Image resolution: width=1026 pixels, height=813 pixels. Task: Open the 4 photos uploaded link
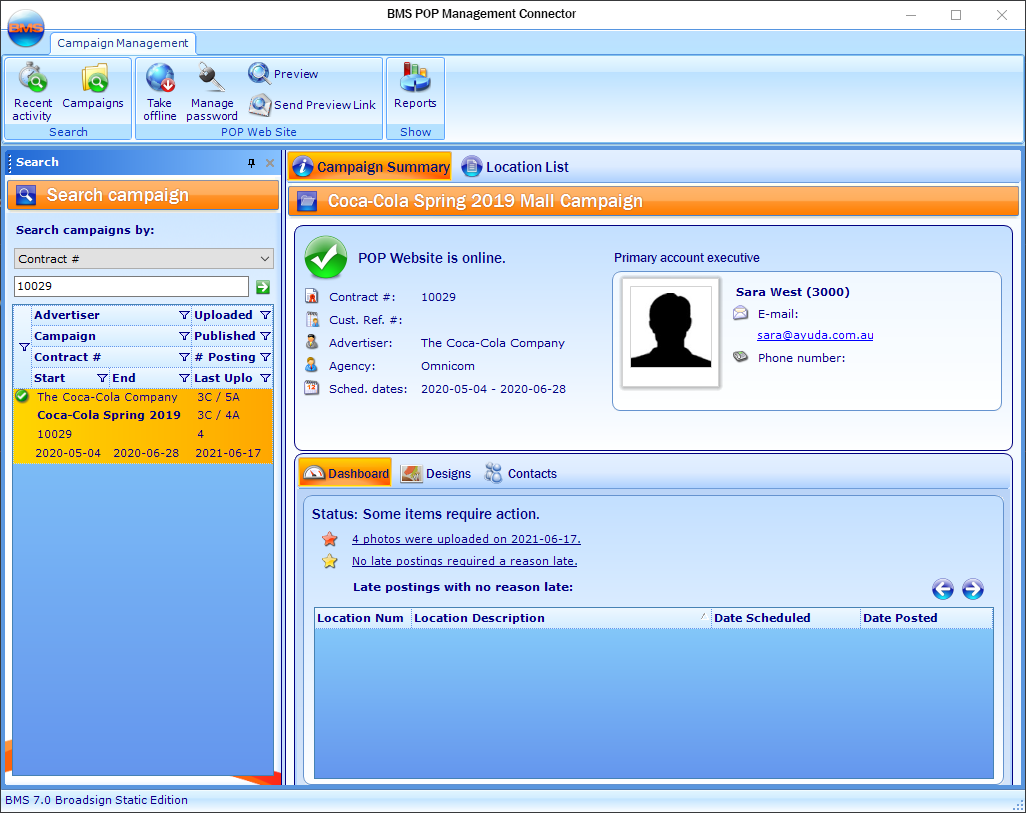click(x=466, y=539)
